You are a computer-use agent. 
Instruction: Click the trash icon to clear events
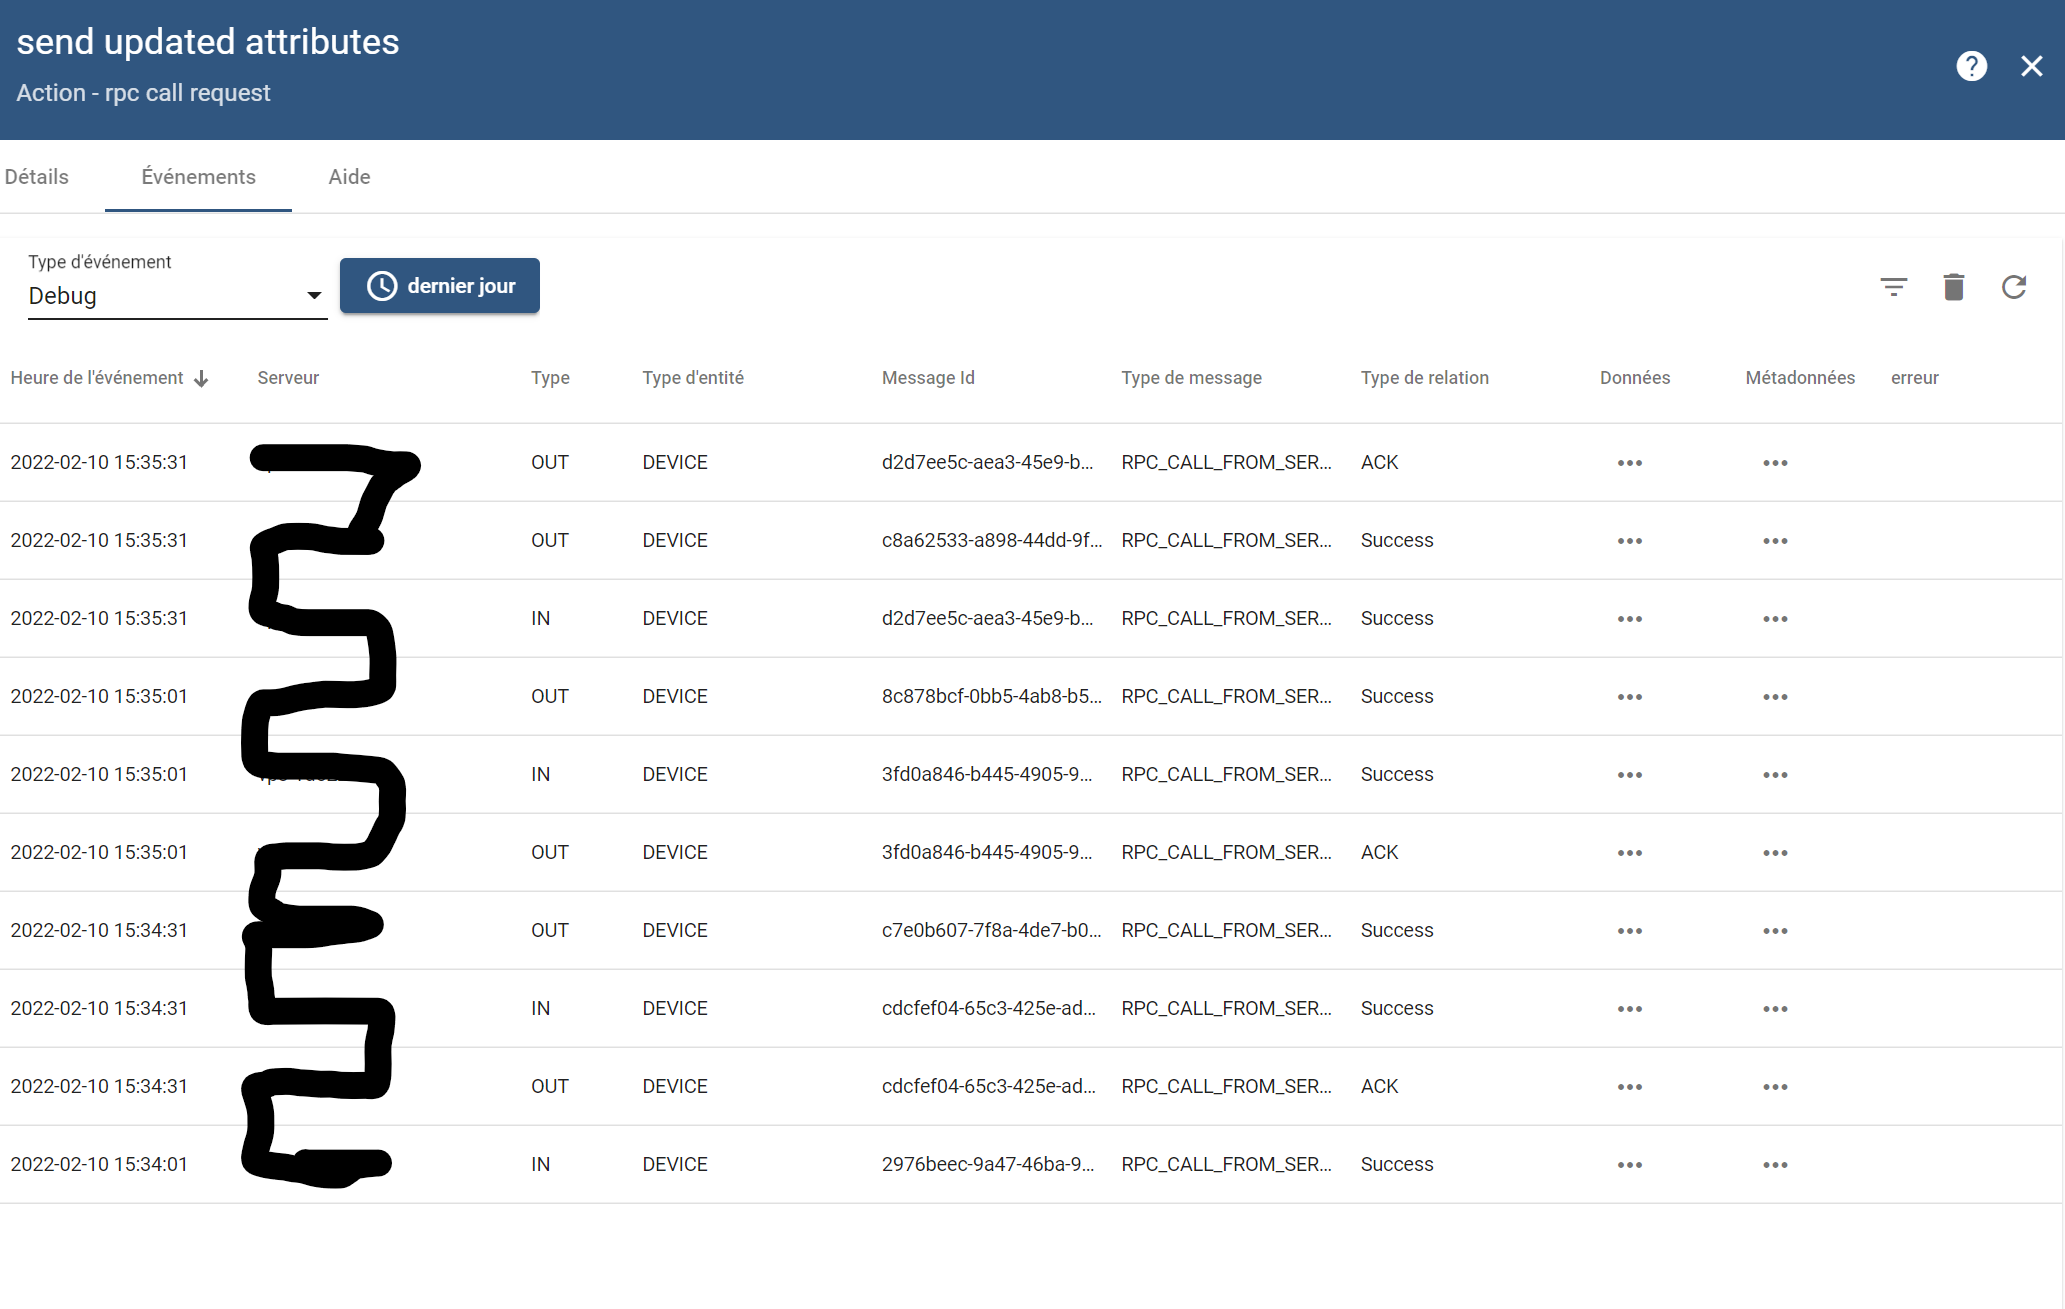1953,287
